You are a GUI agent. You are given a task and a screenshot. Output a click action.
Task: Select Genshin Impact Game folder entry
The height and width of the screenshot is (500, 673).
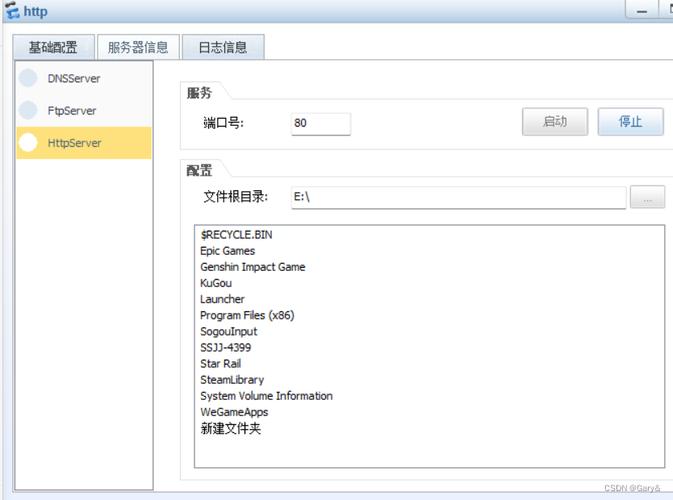click(253, 267)
